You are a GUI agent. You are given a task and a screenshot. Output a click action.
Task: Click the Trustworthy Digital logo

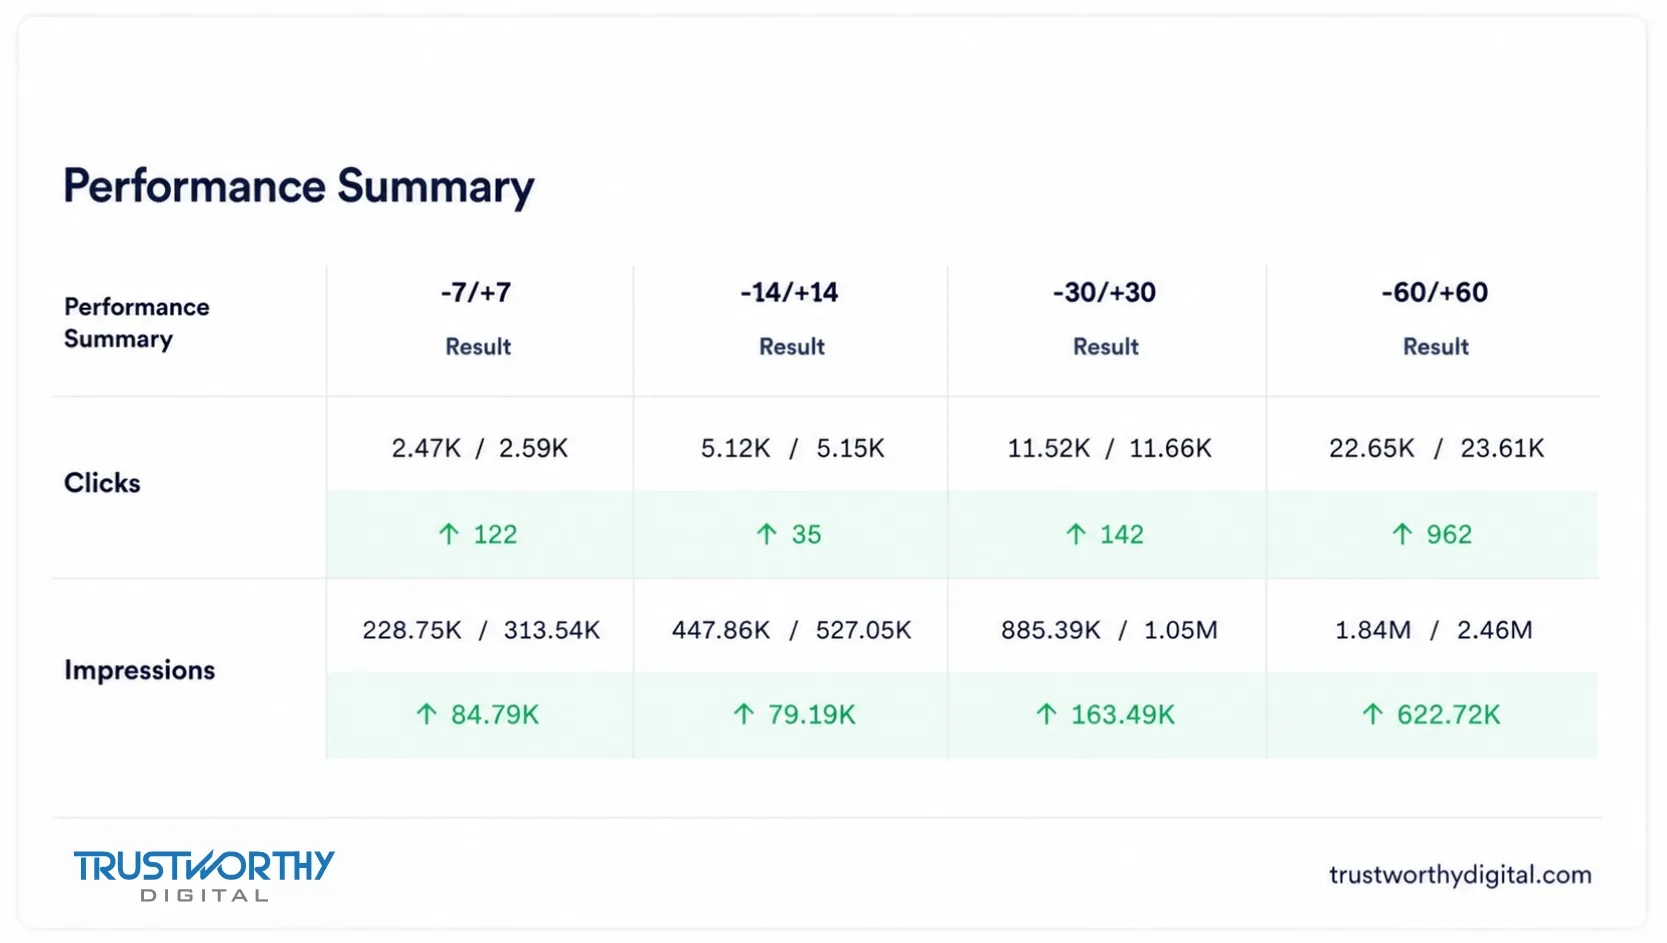click(x=204, y=875)
